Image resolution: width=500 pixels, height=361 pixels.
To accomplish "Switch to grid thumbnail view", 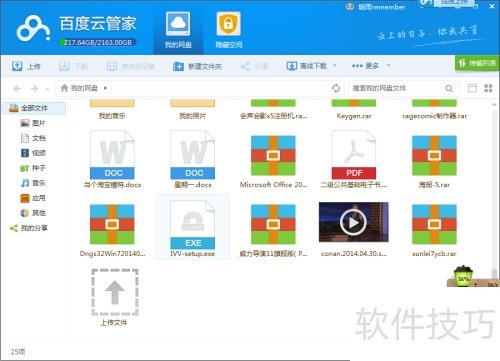I will point(488,88).
